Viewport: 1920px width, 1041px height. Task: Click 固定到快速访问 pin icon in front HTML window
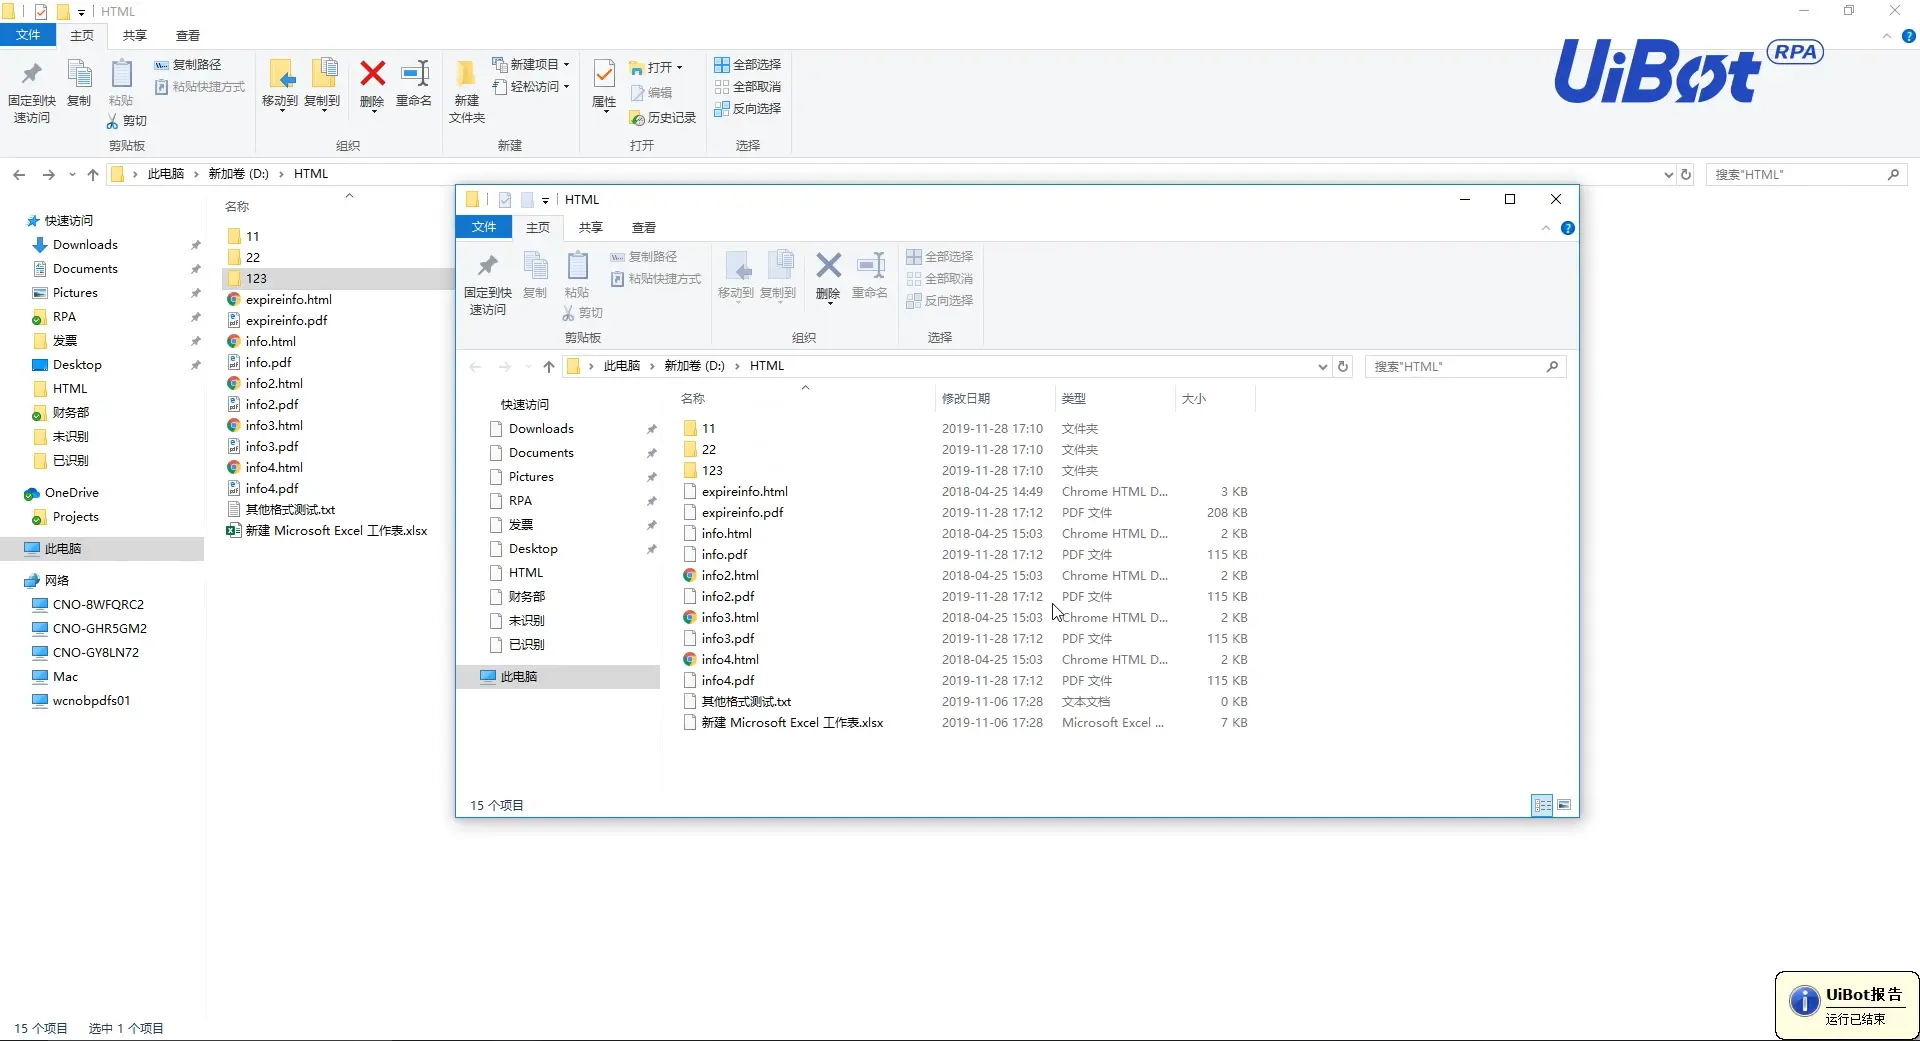click(x=488, y=266)
